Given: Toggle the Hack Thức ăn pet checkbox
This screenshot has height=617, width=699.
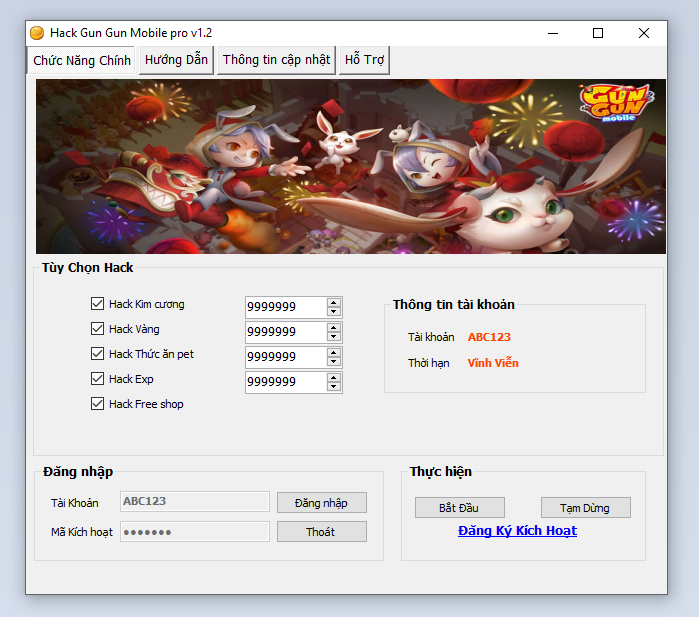Looking at the screenshot, I should click(97, 354).
